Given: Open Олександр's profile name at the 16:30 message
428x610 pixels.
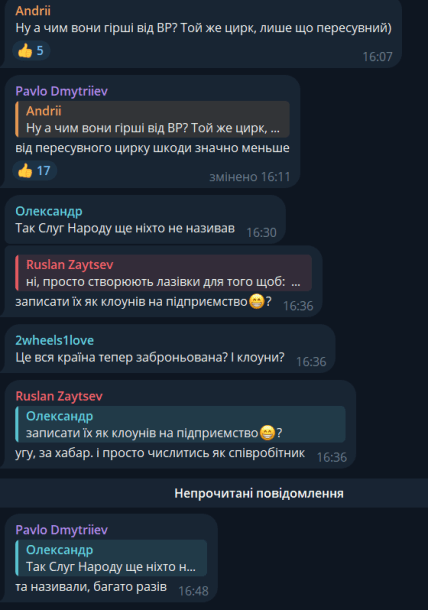Looking at the screenshot, I should 49,211.
